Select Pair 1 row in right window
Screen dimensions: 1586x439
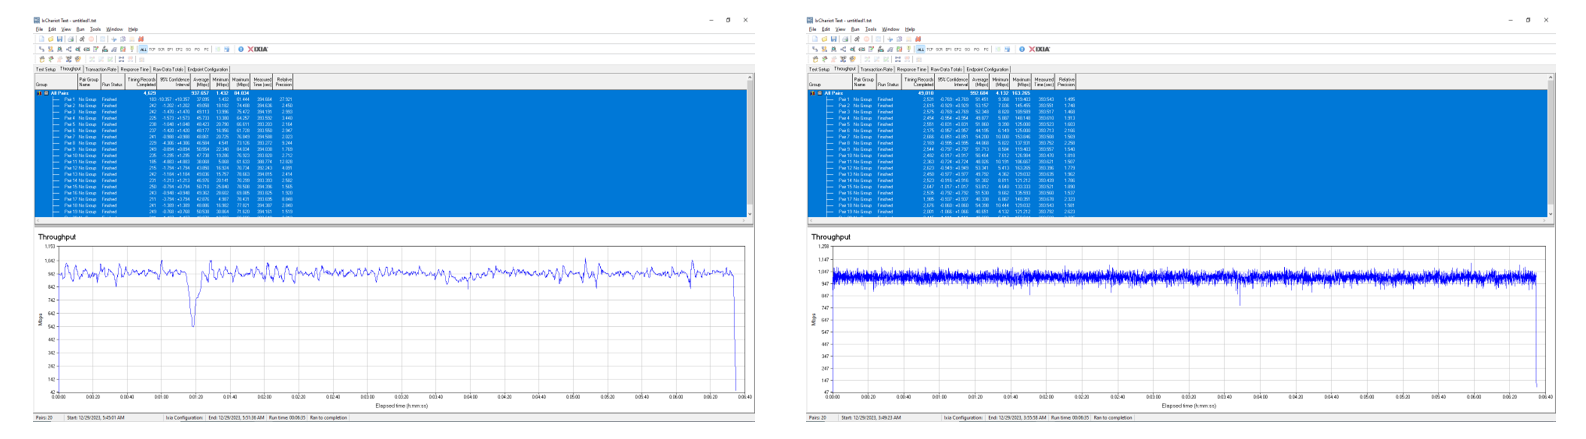click(x=1177, y=100)
